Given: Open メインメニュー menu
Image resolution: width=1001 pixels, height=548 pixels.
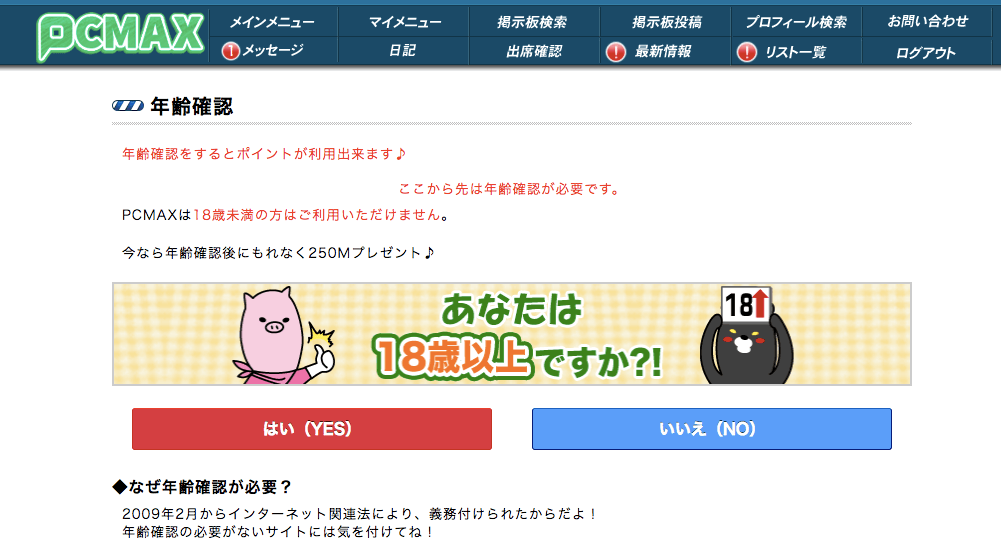Looking at the screenshot, I should pyautogui.click(x=272, y=22).
